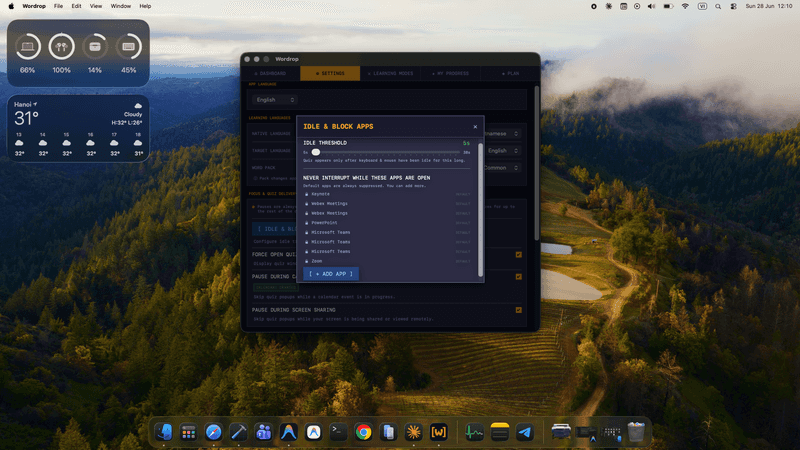The height and width of the screenshot is (450, 800).
Task: Open the File menu
Action: click(58, 6)
